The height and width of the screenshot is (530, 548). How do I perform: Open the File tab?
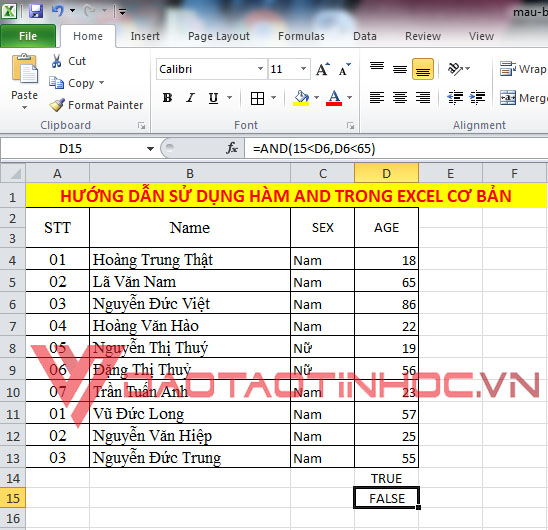(x=28, y=36)
